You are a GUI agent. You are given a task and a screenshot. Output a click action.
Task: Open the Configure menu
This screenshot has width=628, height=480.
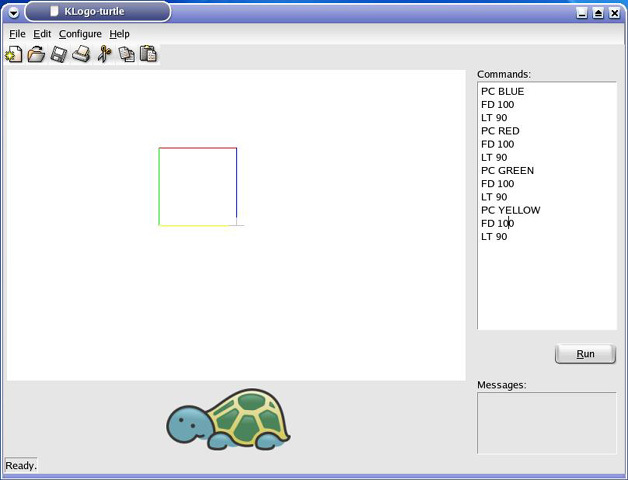[80, 34]
